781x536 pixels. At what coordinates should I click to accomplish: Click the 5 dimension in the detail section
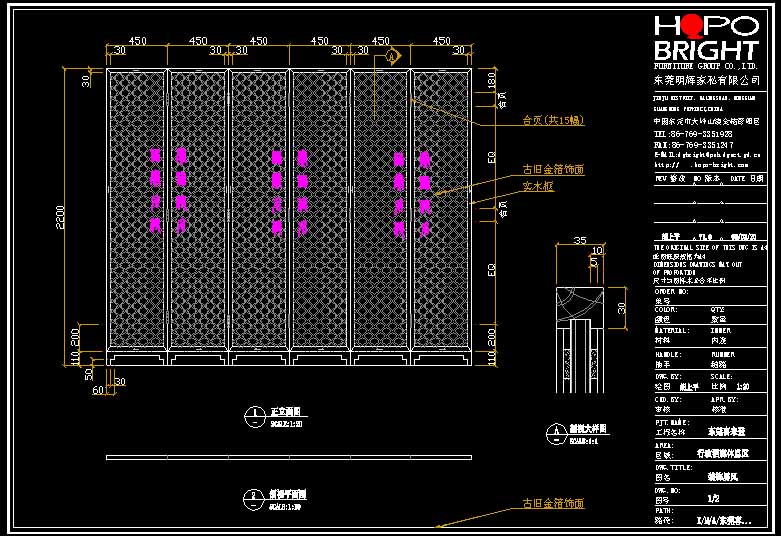coord(593,262)
